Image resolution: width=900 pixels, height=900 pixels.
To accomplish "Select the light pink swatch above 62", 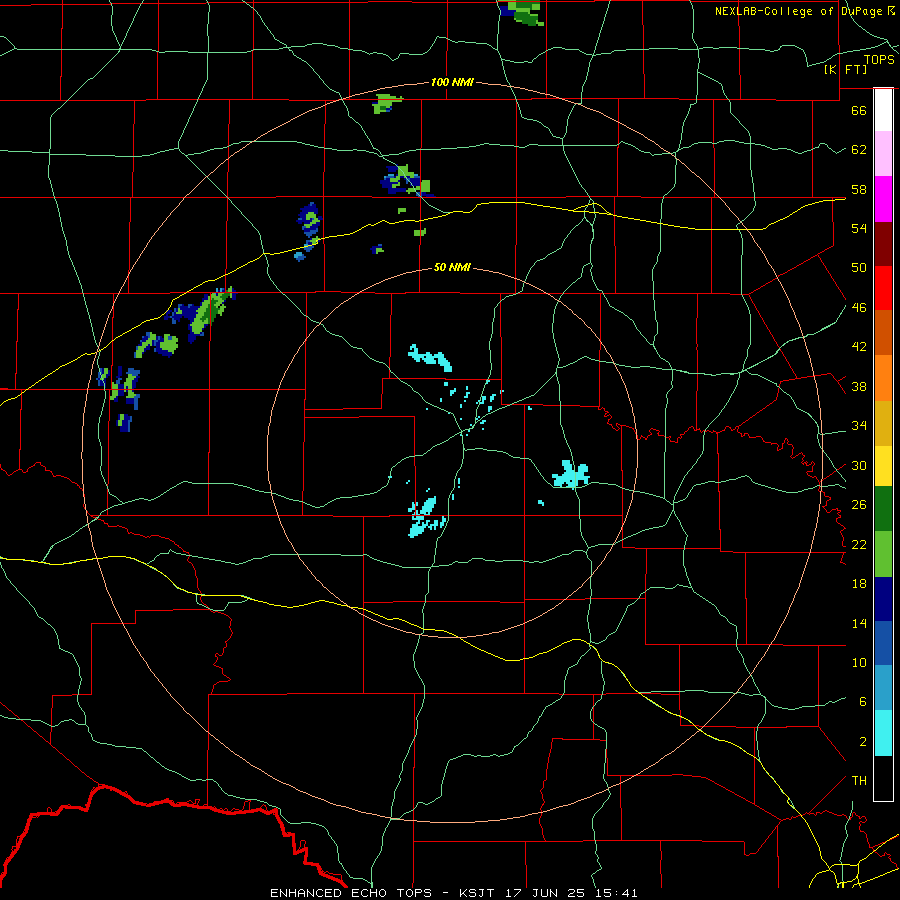I will pos(883,154).
